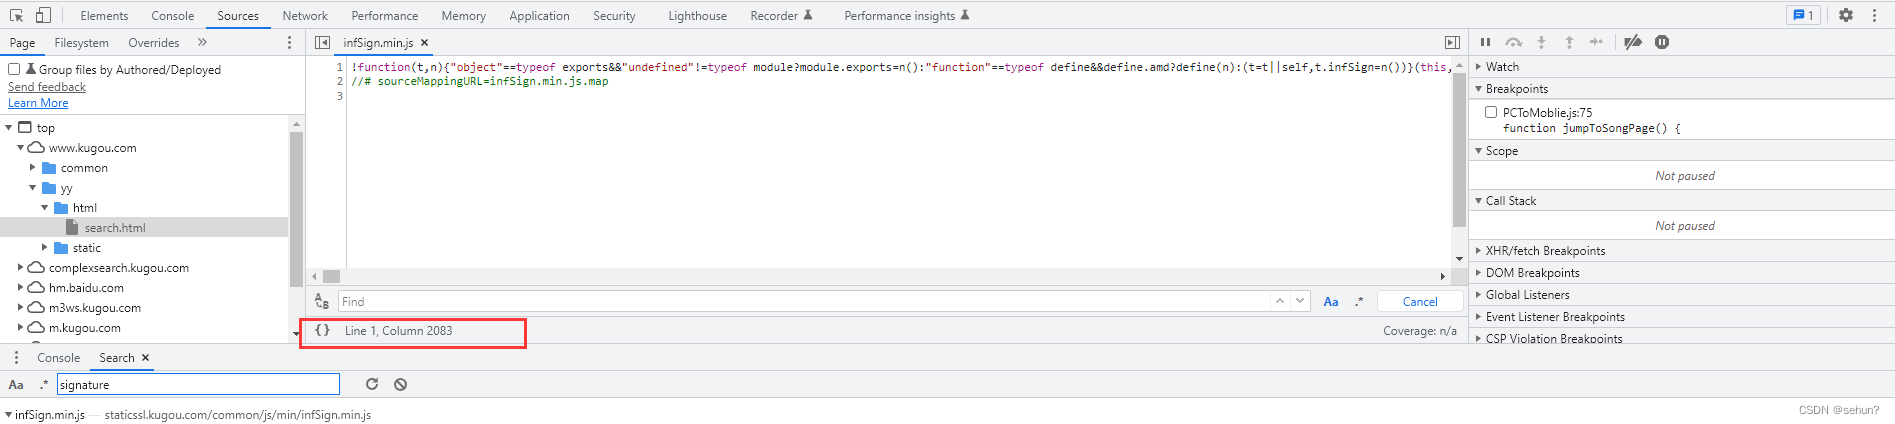The width and height of the screenshot is (1895, 424).
Task: Pretty print the minified source
Action: coord(322,330)
